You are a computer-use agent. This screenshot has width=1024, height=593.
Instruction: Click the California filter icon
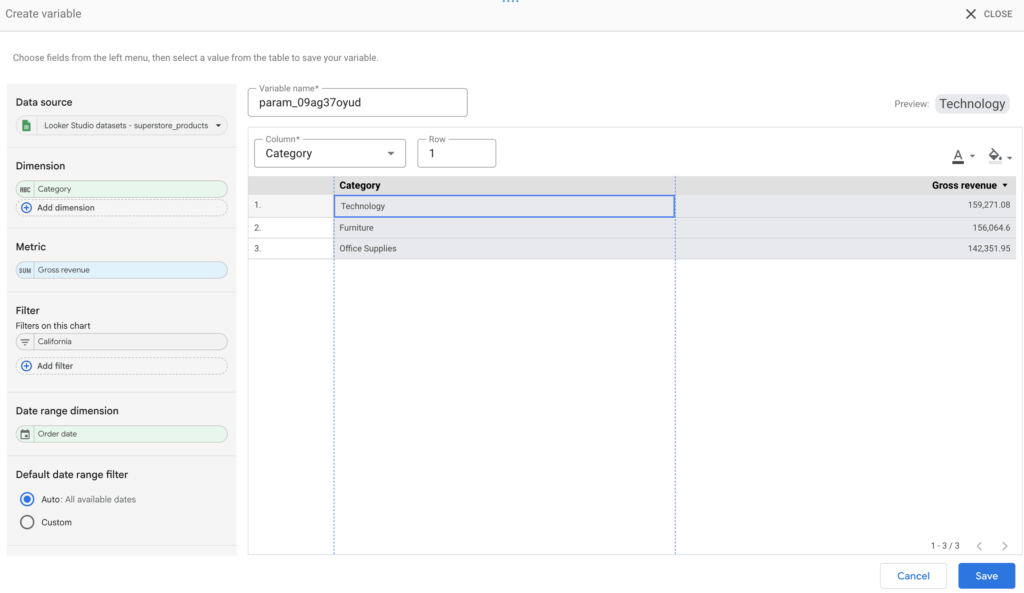(x=26, y=342)
